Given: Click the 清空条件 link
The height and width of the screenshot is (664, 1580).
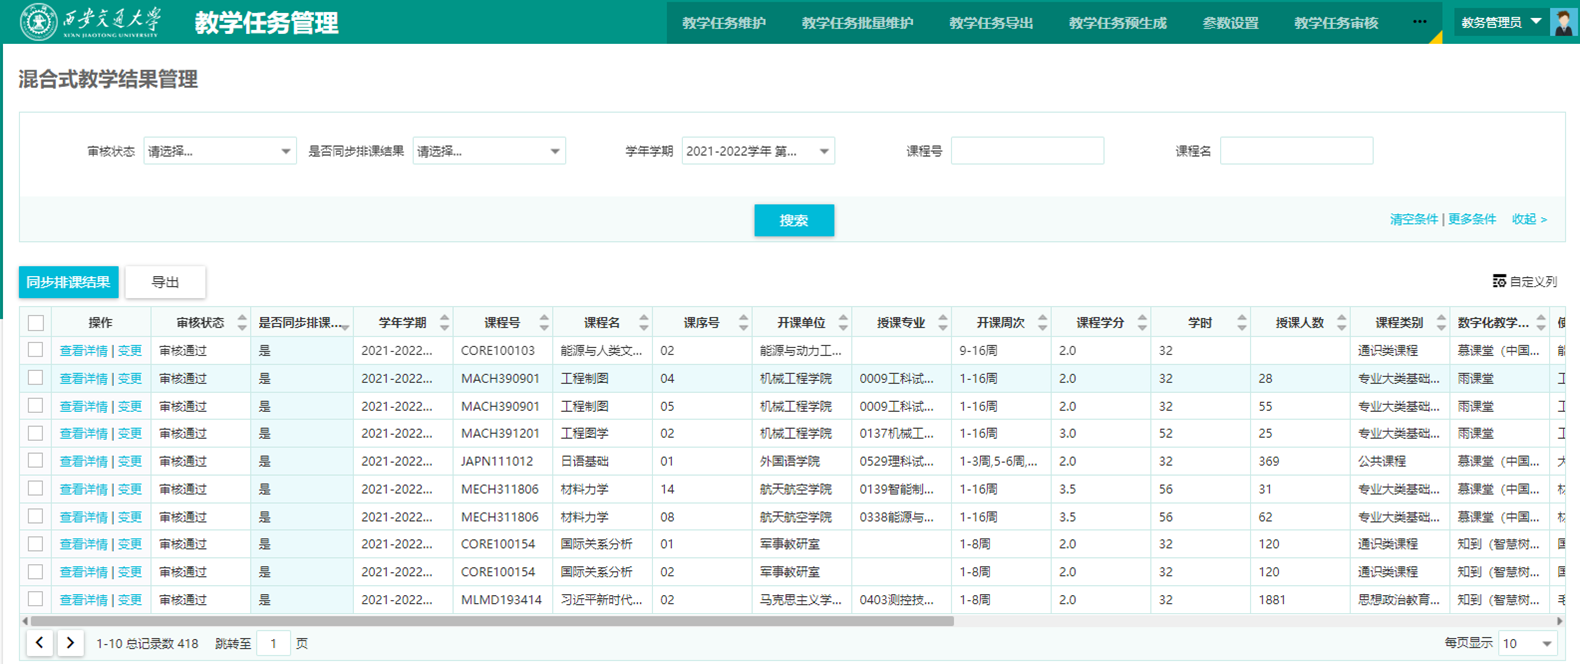Looking at the screenshot, I should (1413, 219).
